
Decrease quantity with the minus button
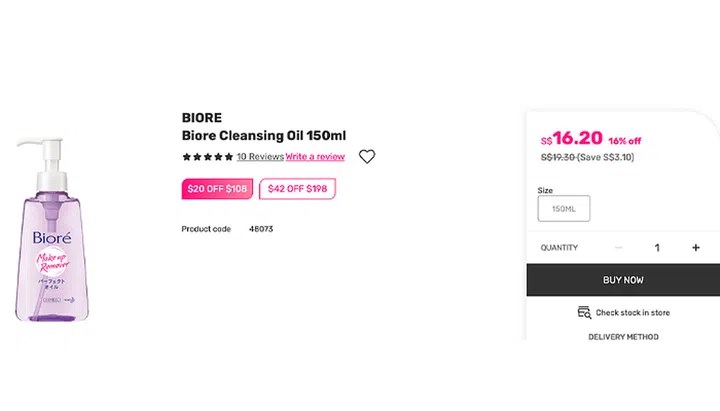click(x=619, y=247)
